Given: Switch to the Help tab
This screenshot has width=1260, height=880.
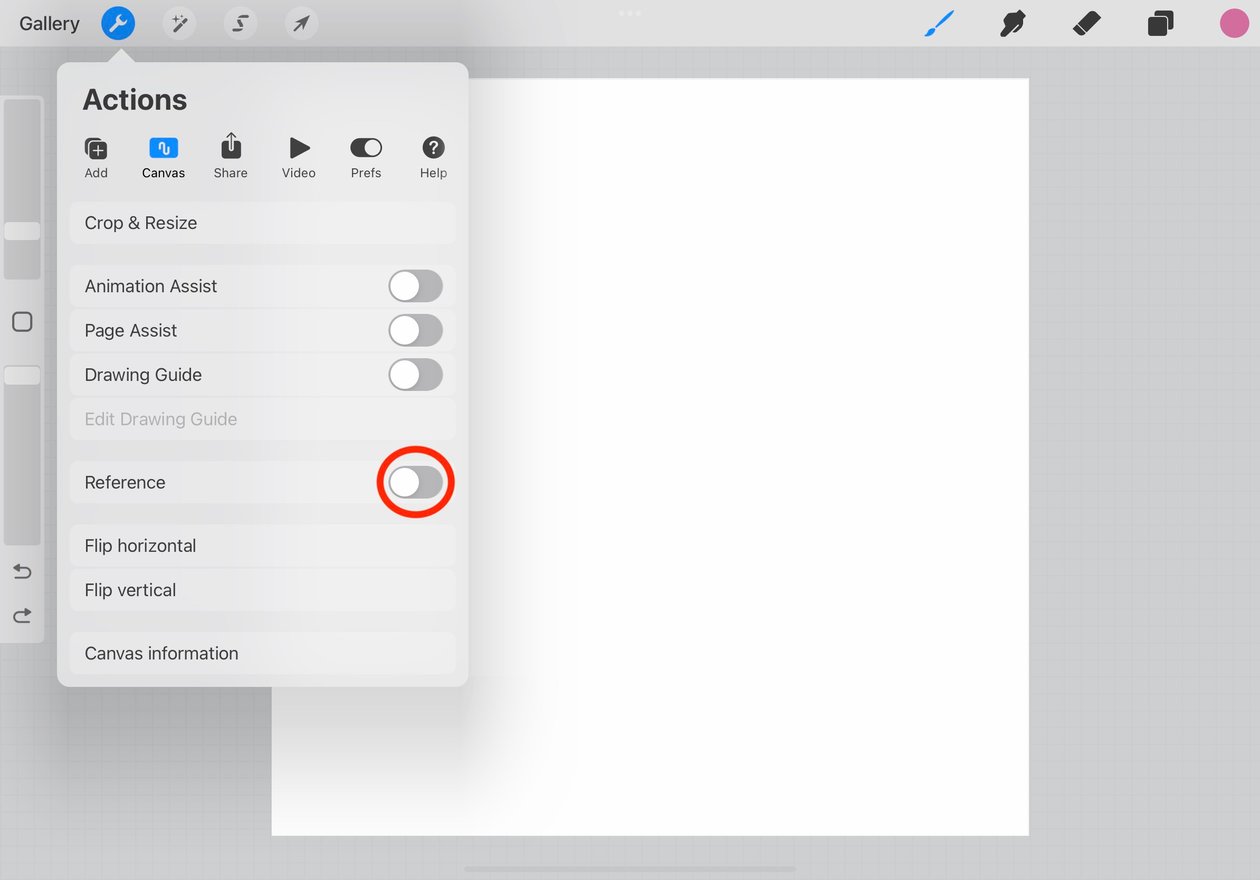Looking at the screenshot, I should point(433,158).
